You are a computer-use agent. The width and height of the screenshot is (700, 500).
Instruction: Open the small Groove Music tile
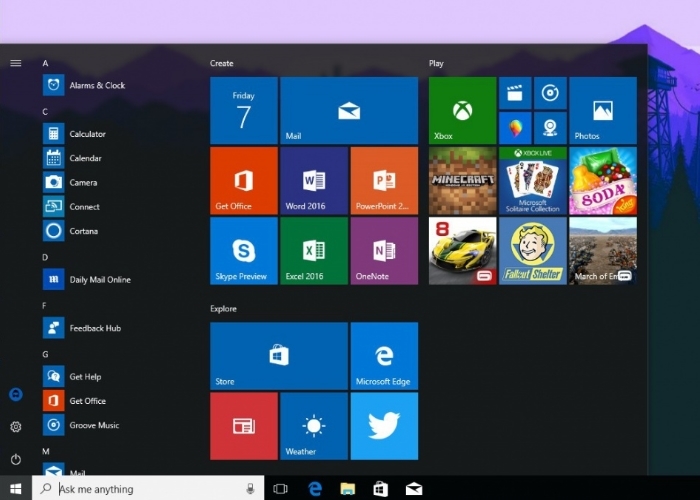pyautogui.click(x=550, y=93)
